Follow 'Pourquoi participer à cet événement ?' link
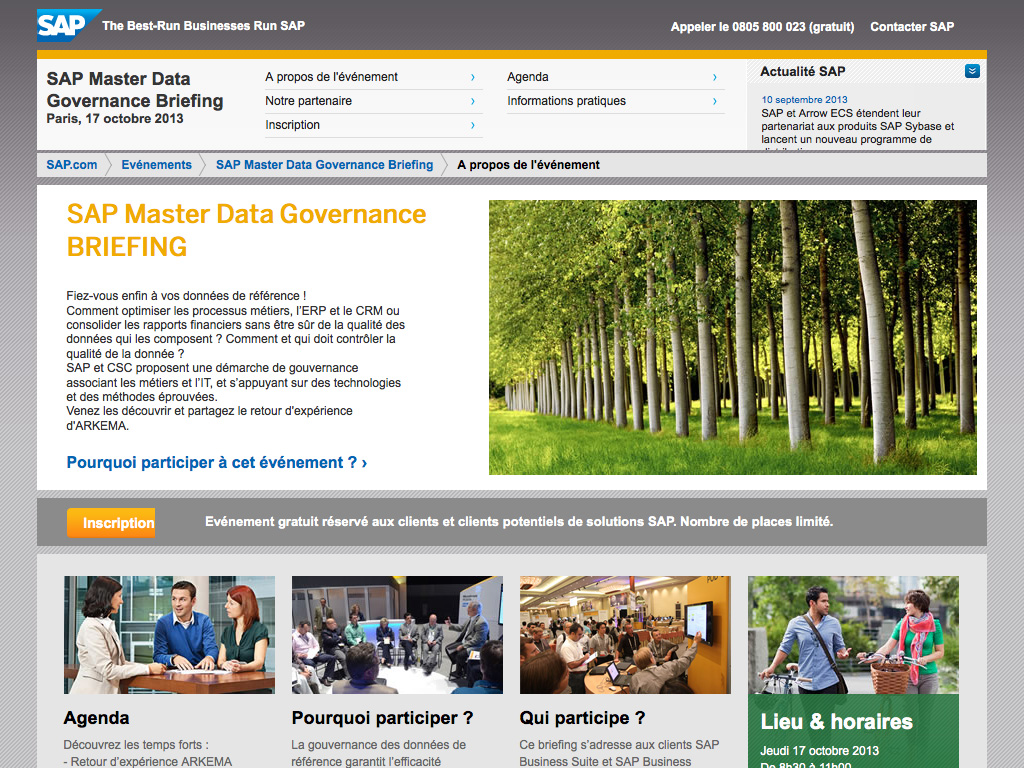 [217, 462]
